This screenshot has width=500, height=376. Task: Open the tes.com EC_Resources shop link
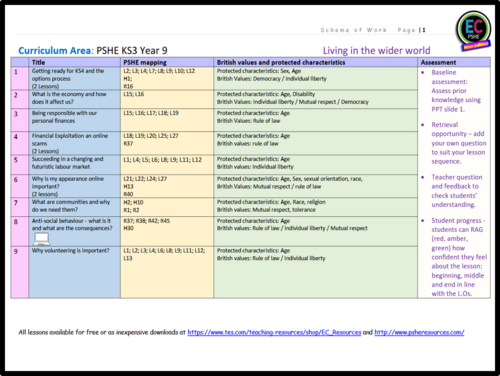pos(274,332)
